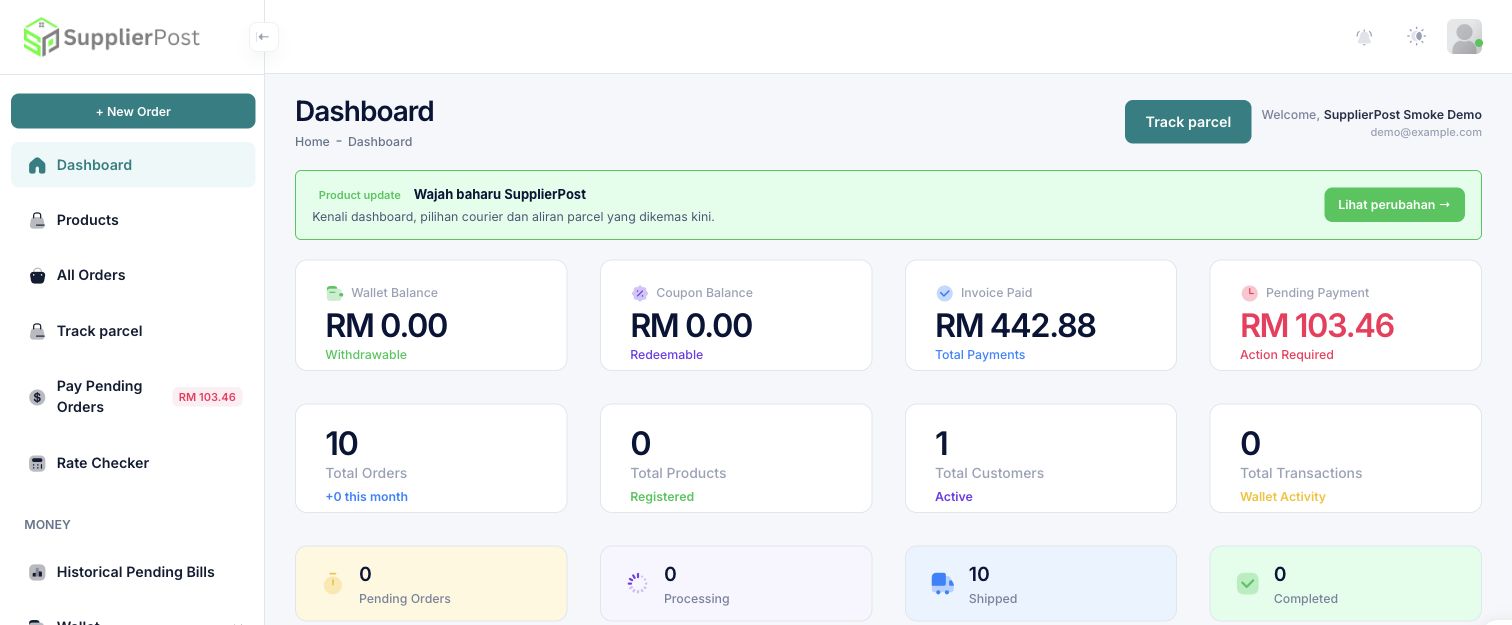Click Wallet Activity label

pyautogui.click(x=1283, y=497)
